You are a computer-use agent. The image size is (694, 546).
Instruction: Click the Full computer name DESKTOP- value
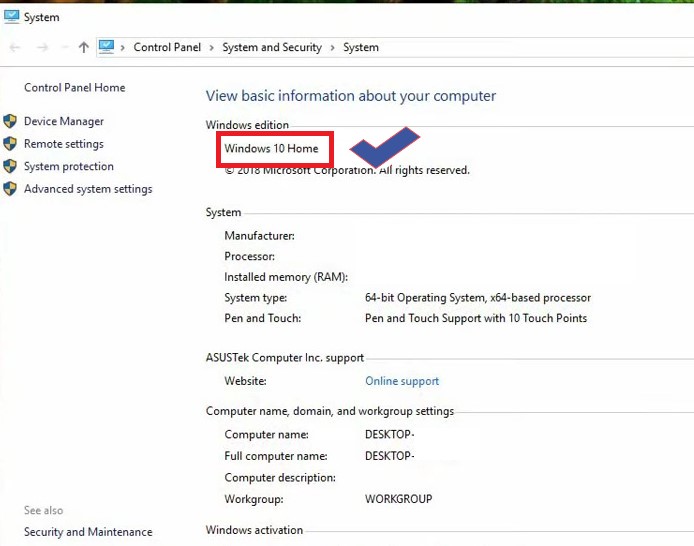(389, 456)
